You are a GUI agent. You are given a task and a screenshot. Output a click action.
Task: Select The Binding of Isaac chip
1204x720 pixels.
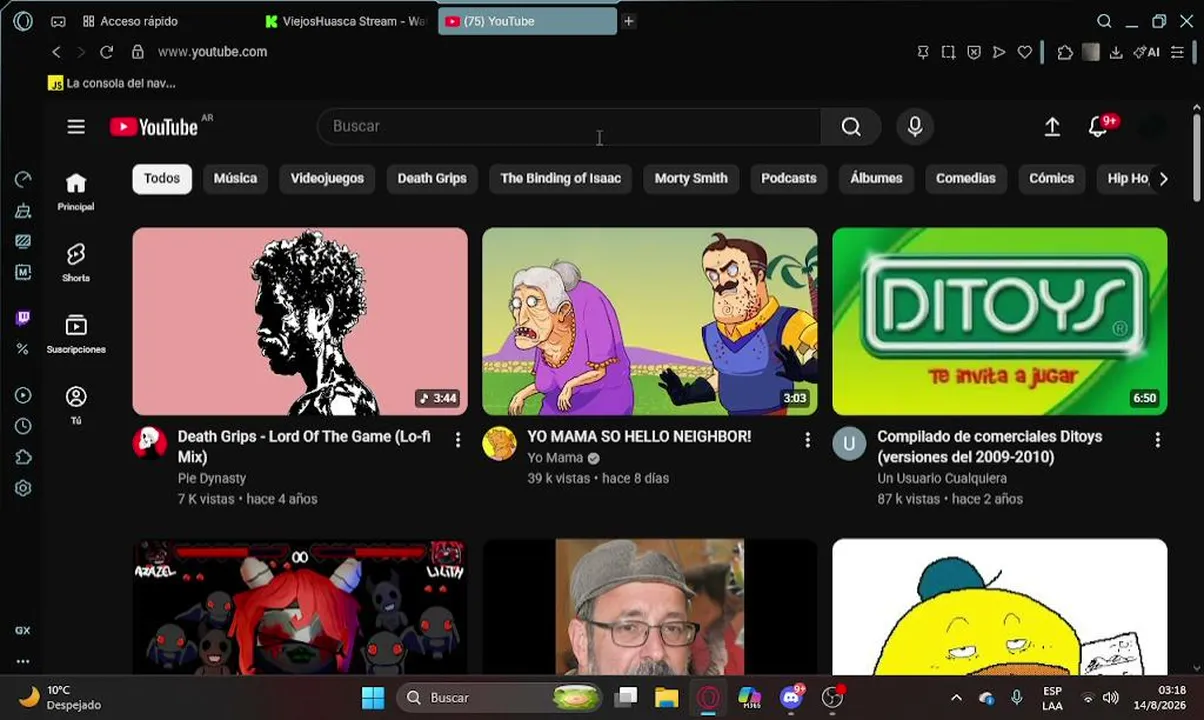[560, 179]
